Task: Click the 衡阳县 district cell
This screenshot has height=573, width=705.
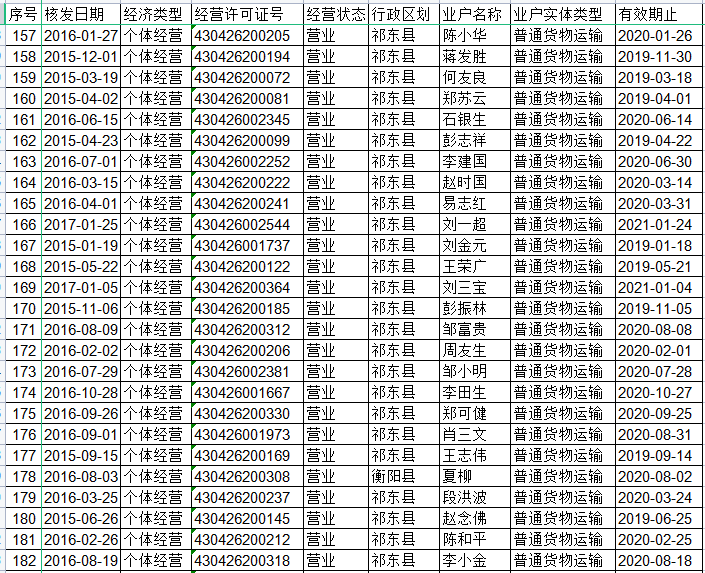Action: pyautogui.click(x=393, y=477)
